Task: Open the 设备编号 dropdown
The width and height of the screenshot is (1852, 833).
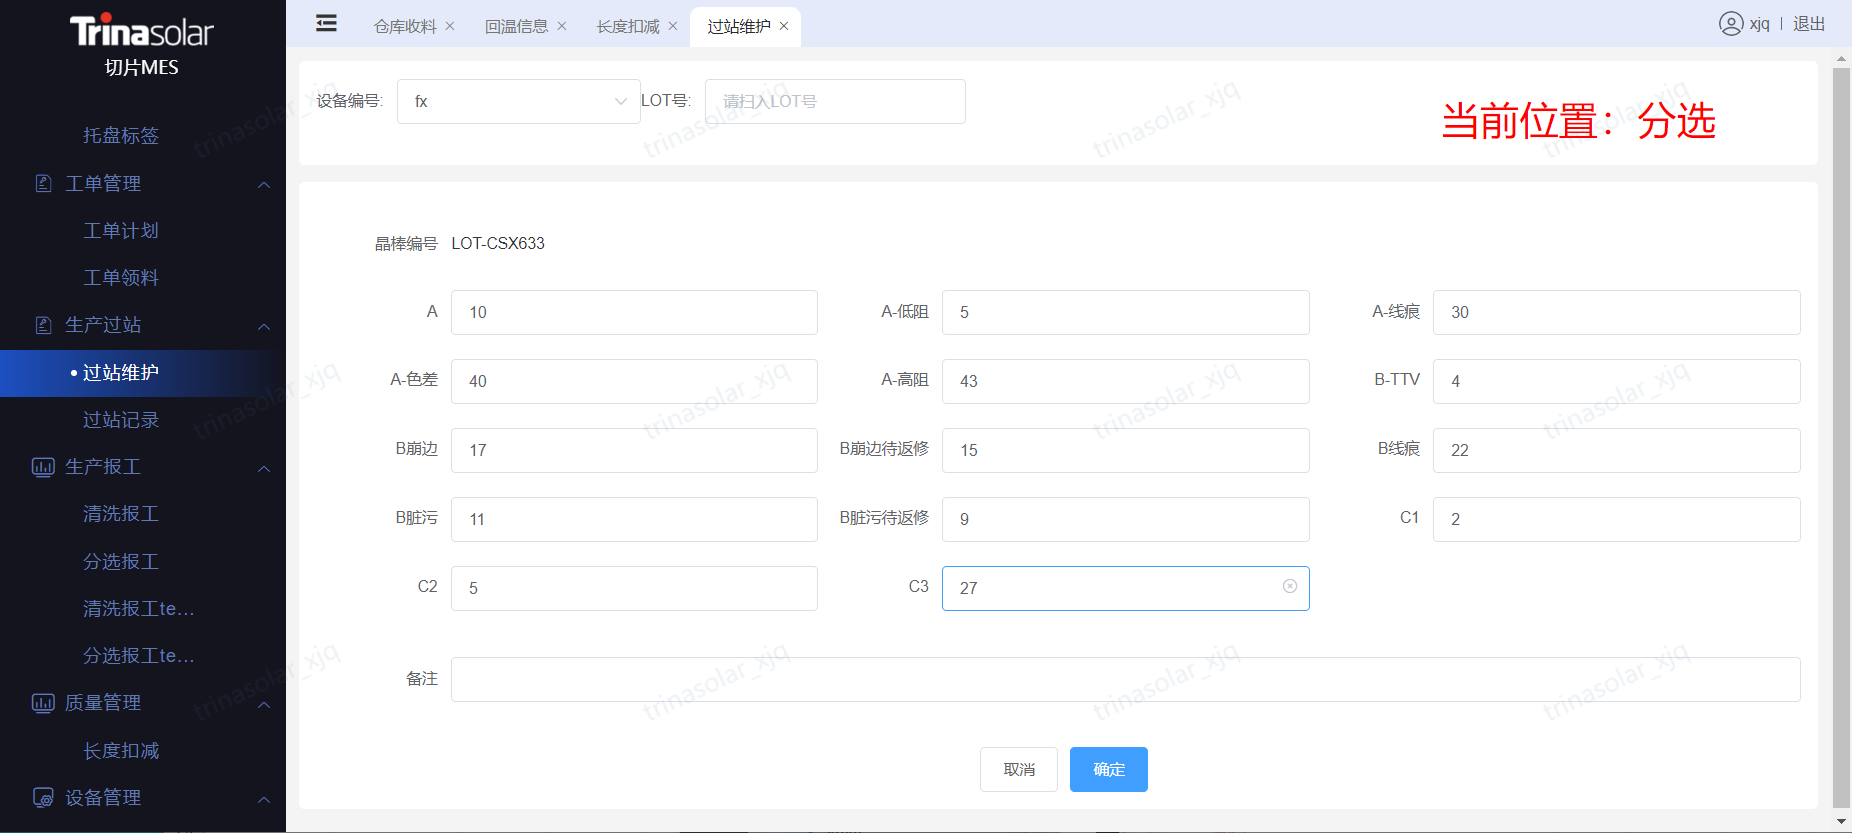Action: (519, 101)
